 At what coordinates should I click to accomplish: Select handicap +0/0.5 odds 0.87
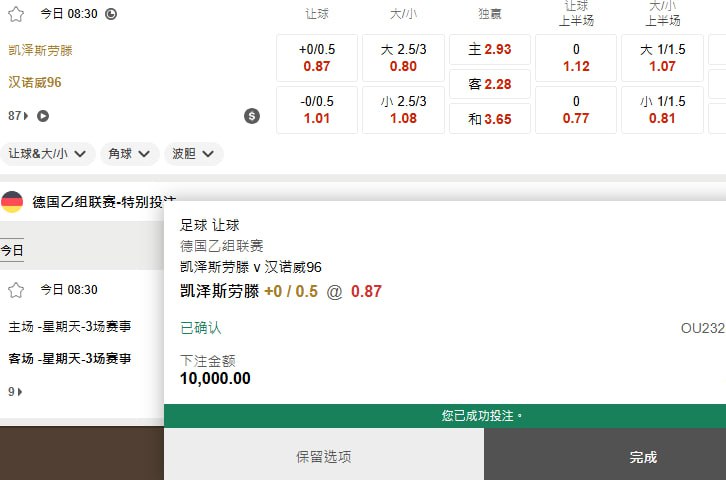(x=316, y=58)
